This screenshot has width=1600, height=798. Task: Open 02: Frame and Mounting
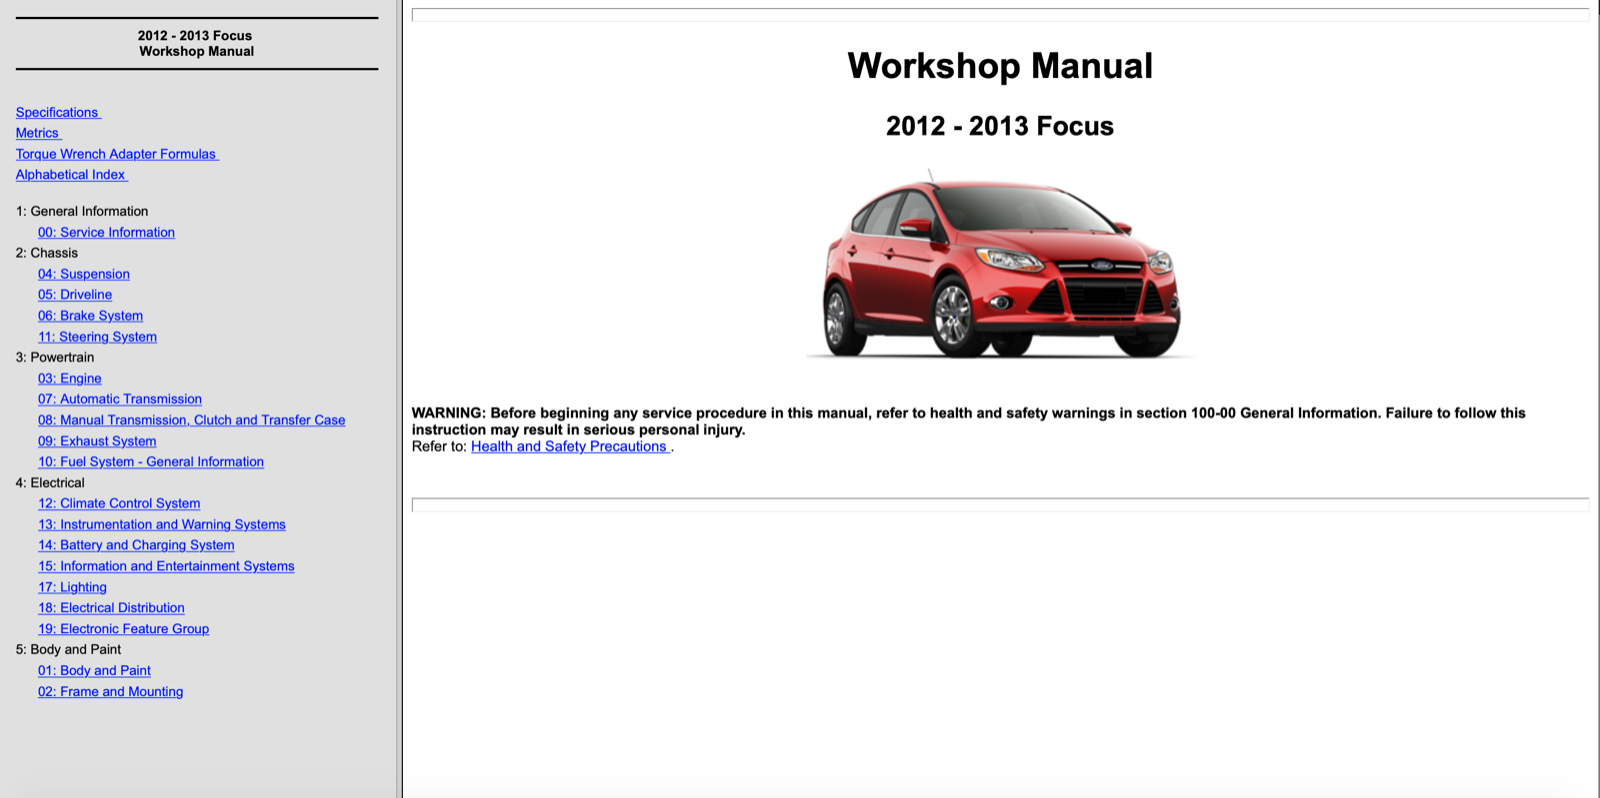coord(110,691)
